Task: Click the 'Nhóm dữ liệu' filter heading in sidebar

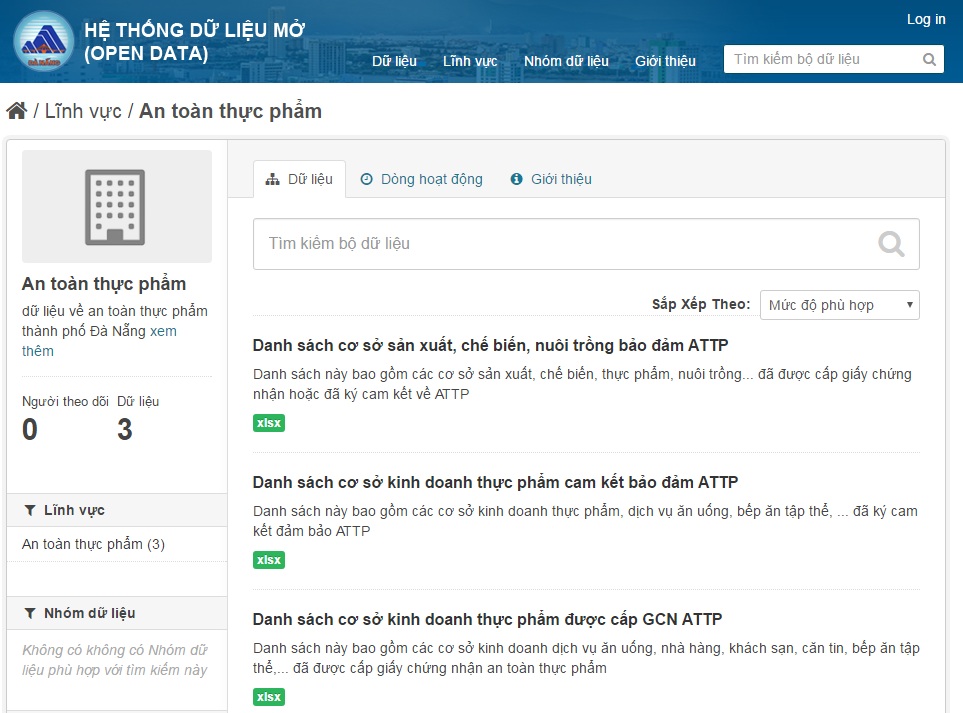Action: pos(90,614)
